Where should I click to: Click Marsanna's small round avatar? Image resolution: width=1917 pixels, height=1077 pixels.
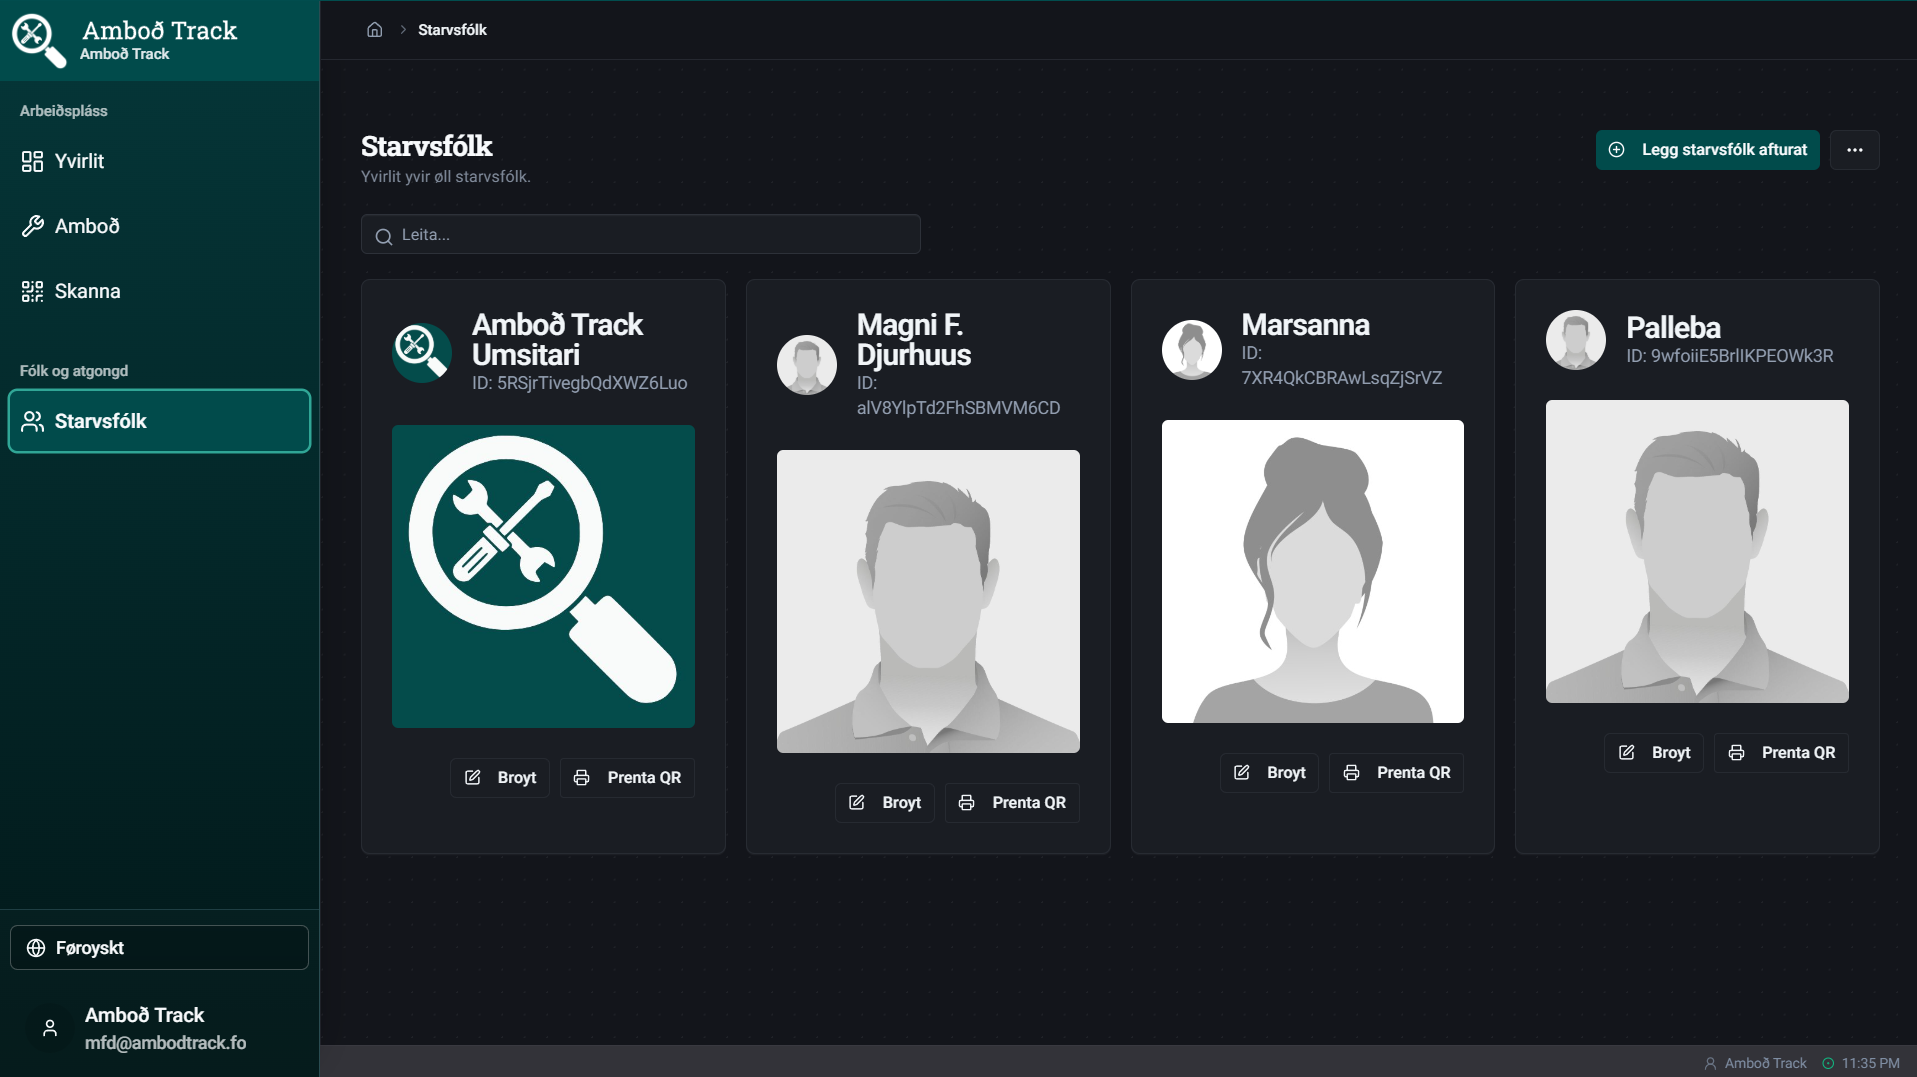click(x=1192, y=350)
